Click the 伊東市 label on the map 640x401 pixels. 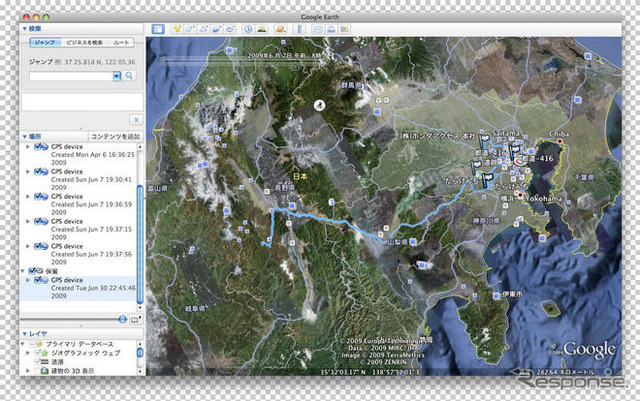coord(512,294)
